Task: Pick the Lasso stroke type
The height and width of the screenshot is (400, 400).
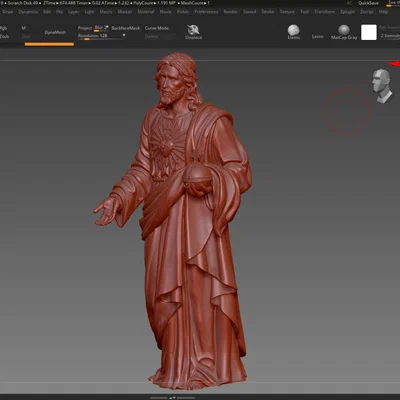Action: click(318, 36)
